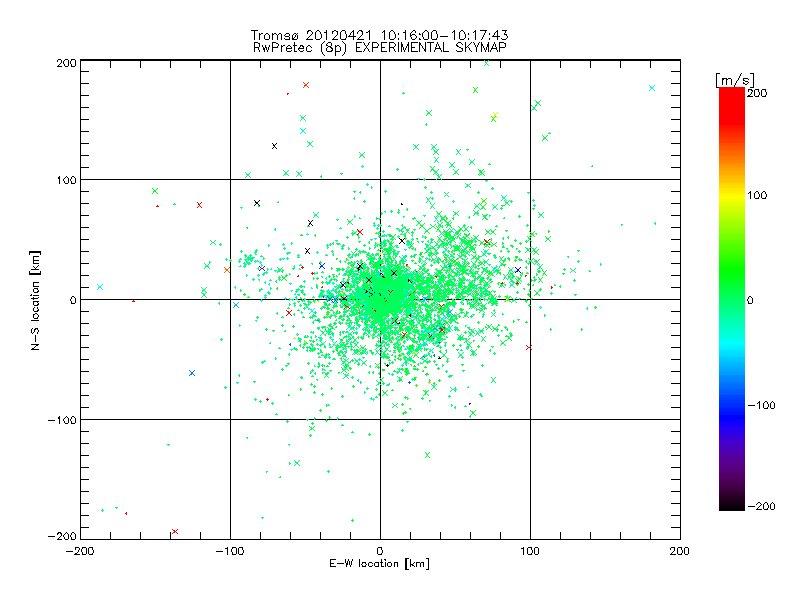
Task: Click the x-axis tick label '-100'
Action: coord(230,552)
